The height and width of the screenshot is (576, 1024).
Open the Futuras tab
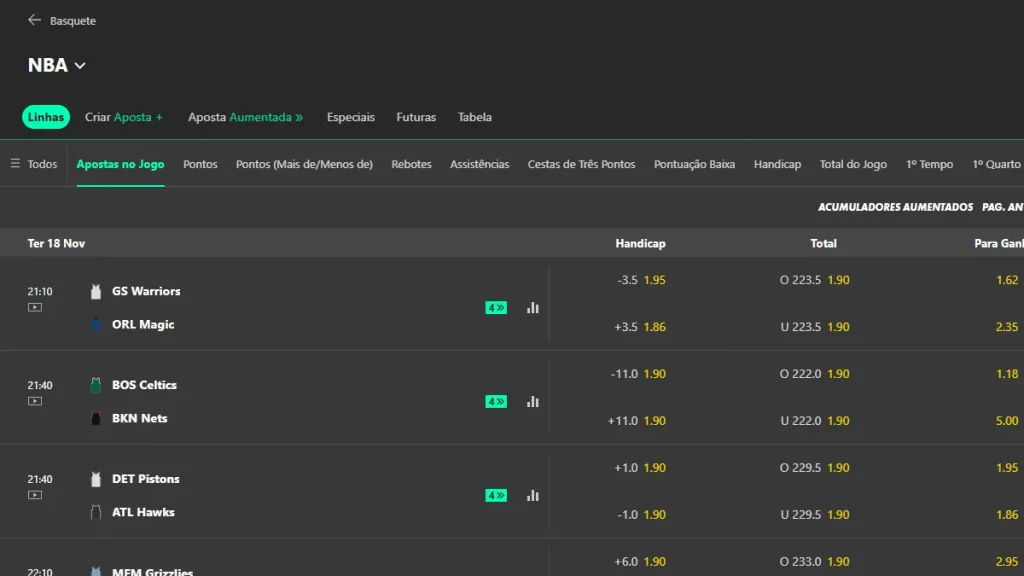416,117
